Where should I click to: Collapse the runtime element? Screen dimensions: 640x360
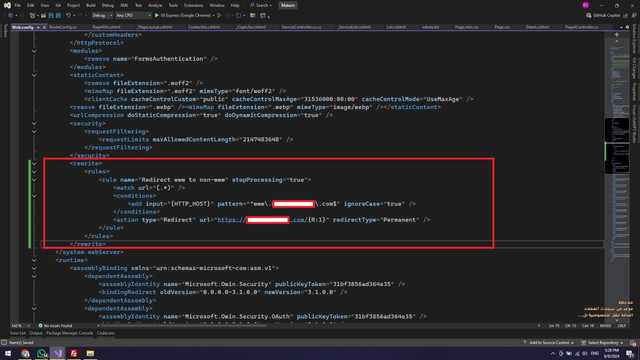(x=34, y=260)
